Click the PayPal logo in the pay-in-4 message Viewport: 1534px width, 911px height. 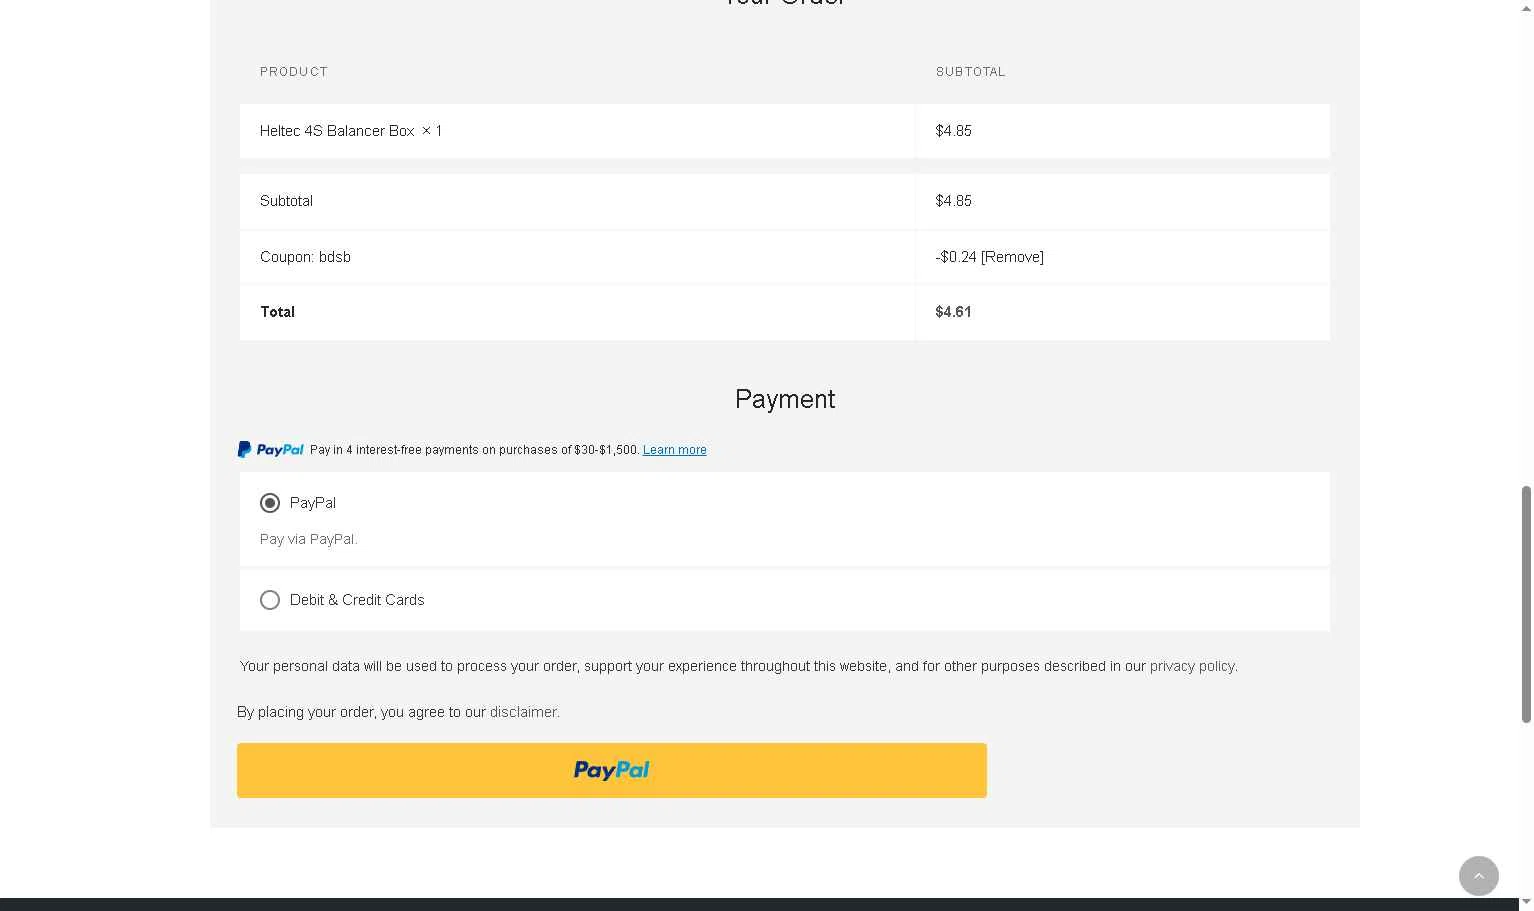click(270, 450)
